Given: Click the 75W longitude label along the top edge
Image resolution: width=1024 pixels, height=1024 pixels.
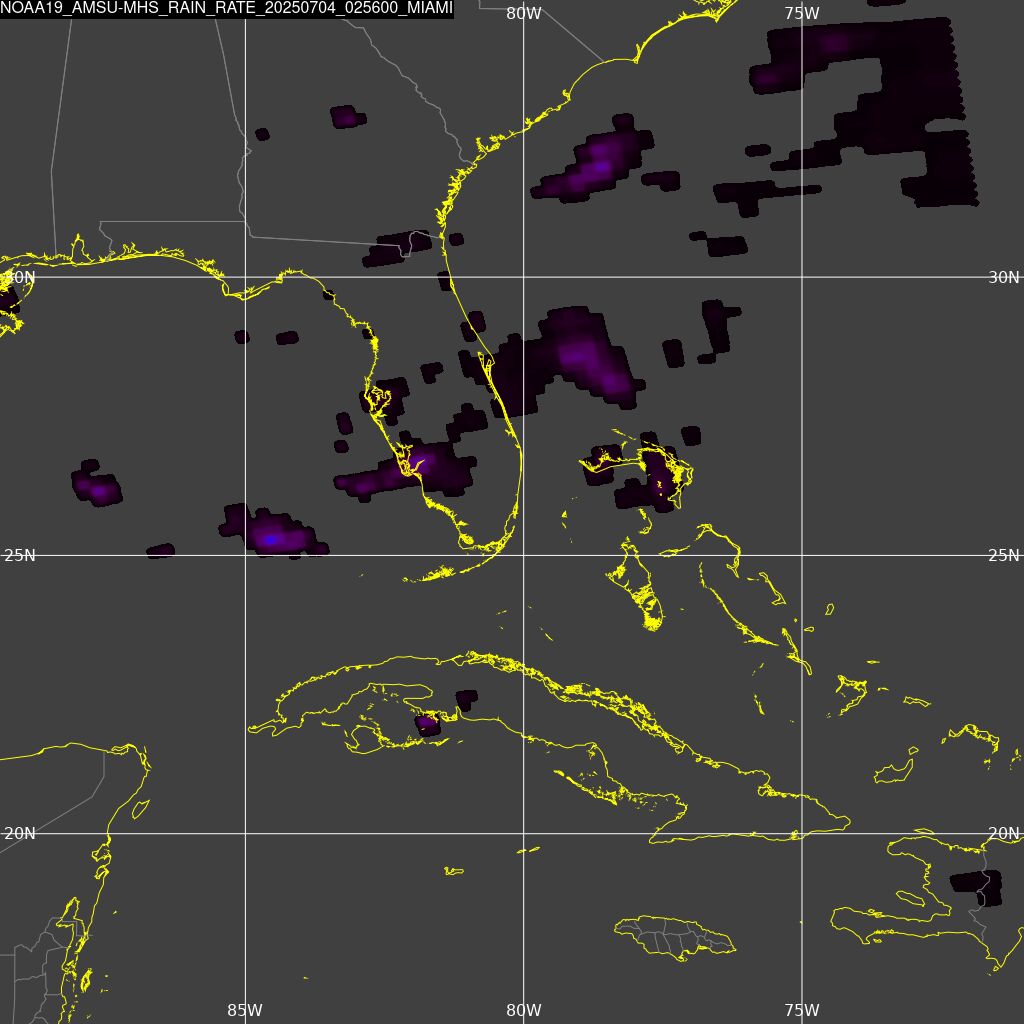Looking at the screenshot, I should pos(802,14).
